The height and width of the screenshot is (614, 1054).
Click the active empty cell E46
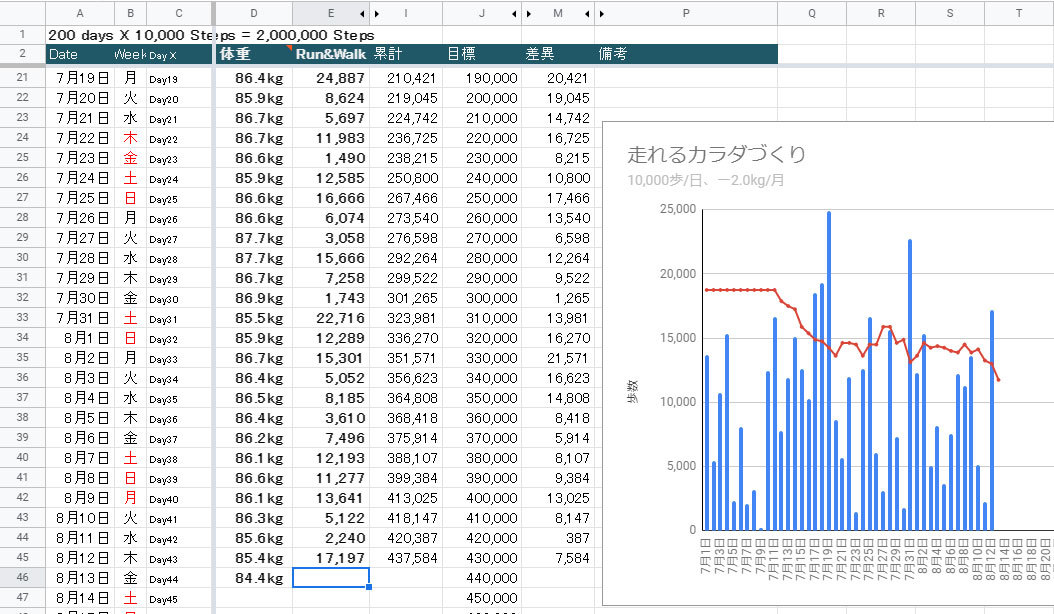(331, 578)
